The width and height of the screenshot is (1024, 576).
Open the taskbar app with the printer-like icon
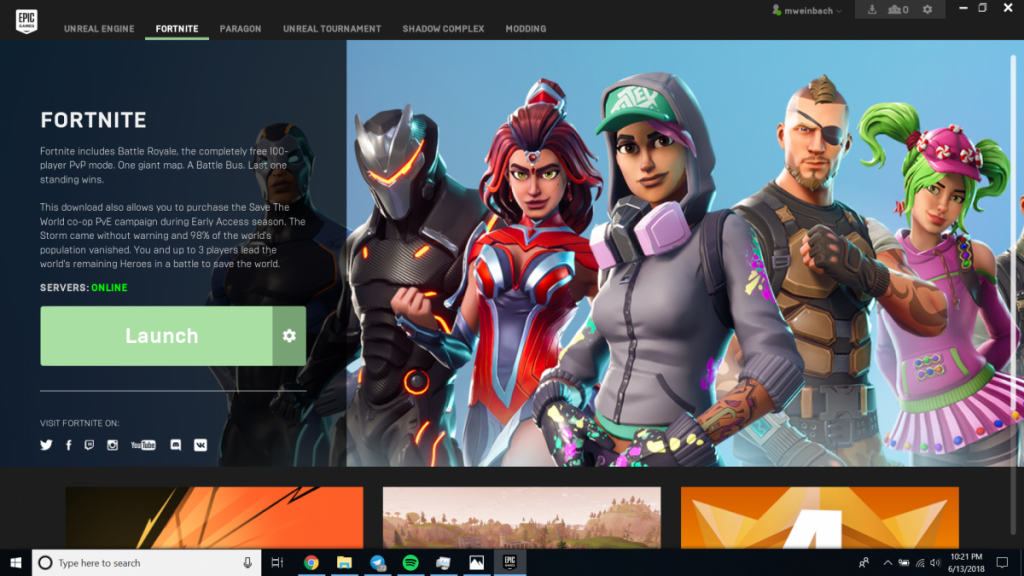point(443,563)
